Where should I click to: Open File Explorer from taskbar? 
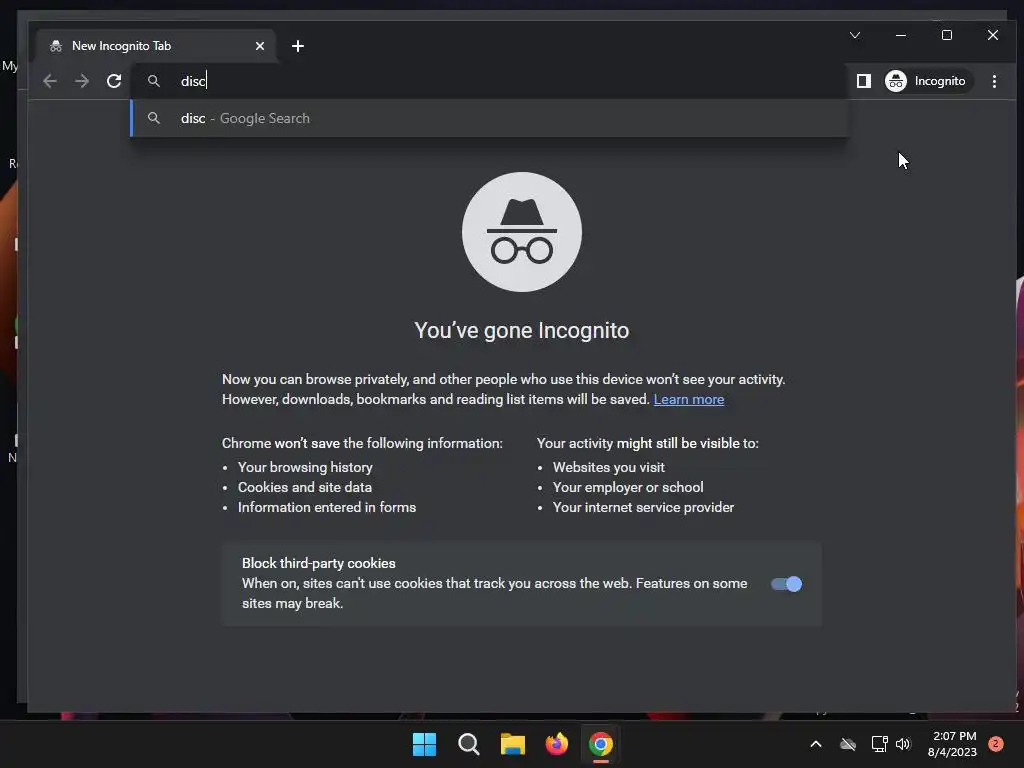tap(513, 744)
